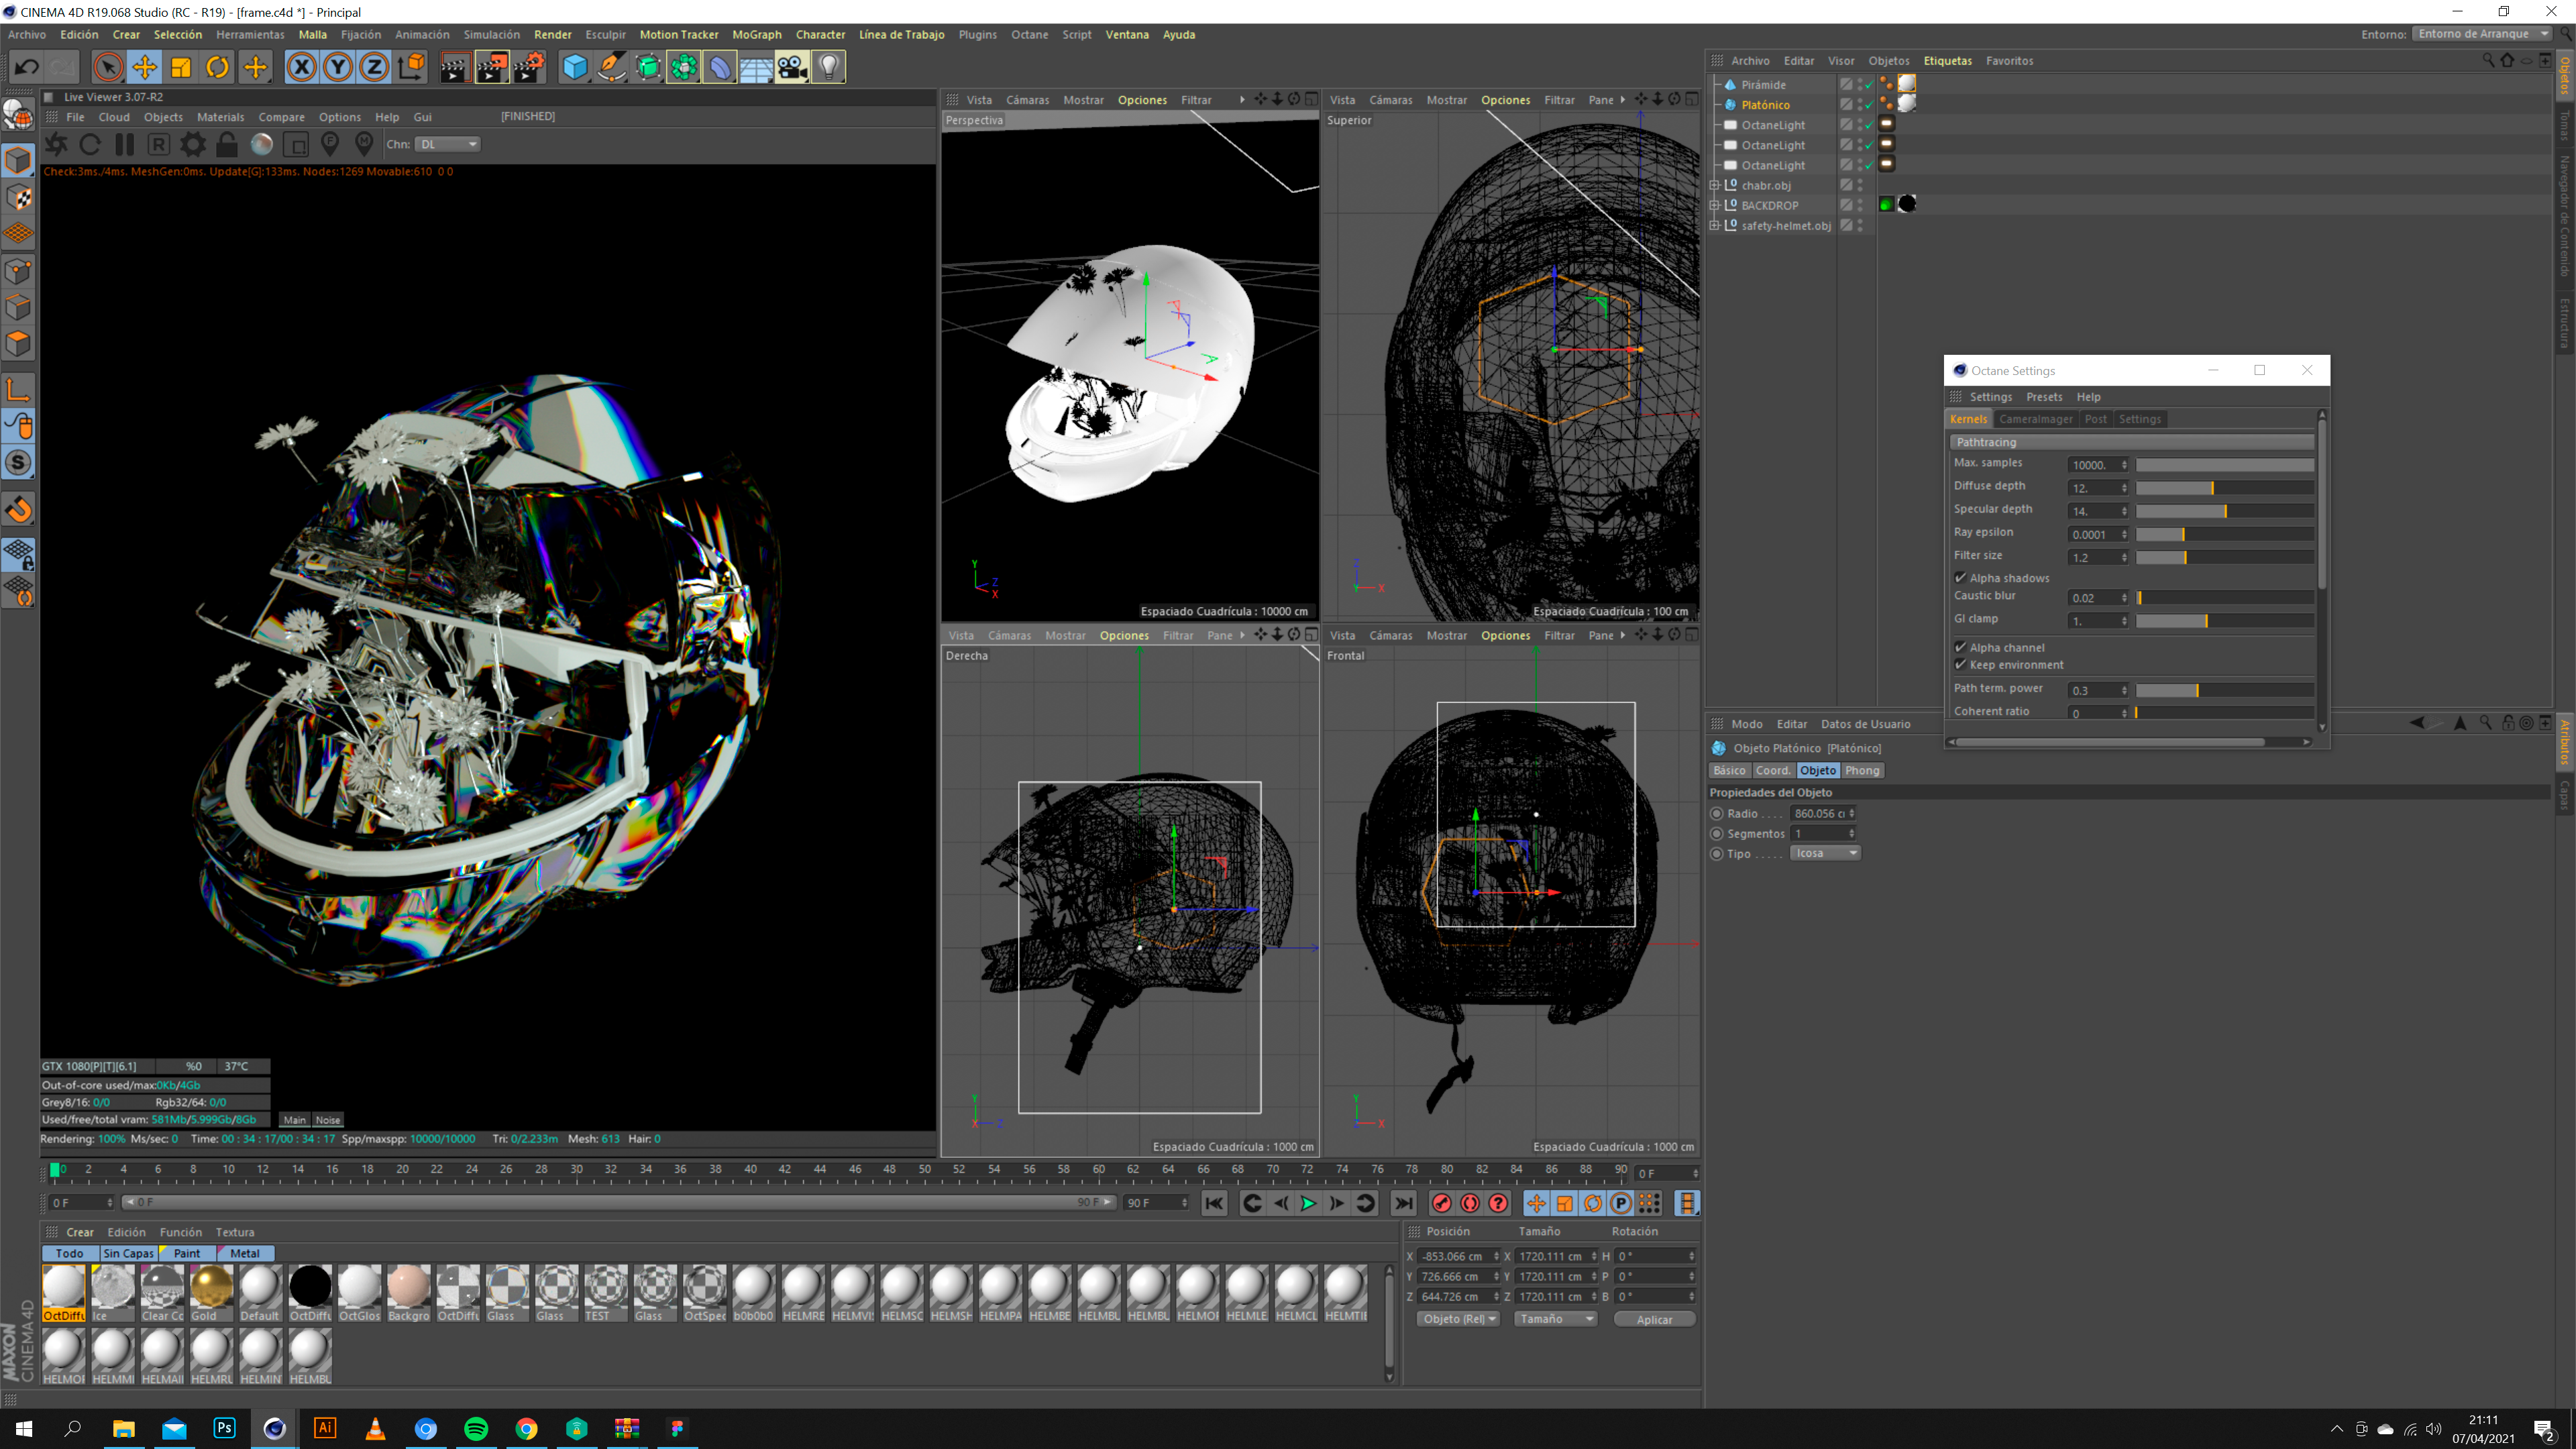Pause render in Live Viewer toolbar
The height and width of the screenshot is (1449, 2576).
click(124, 144)
